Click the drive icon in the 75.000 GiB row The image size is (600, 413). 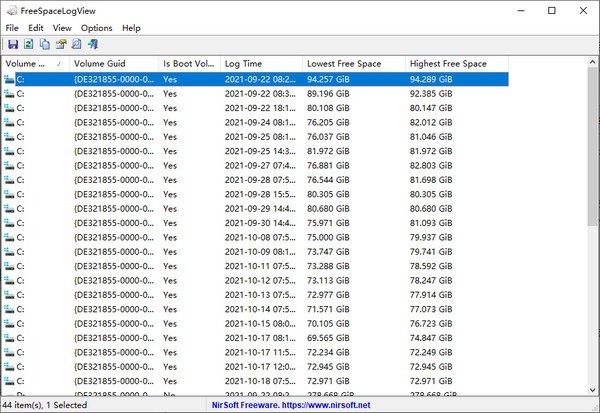[9, 237]
